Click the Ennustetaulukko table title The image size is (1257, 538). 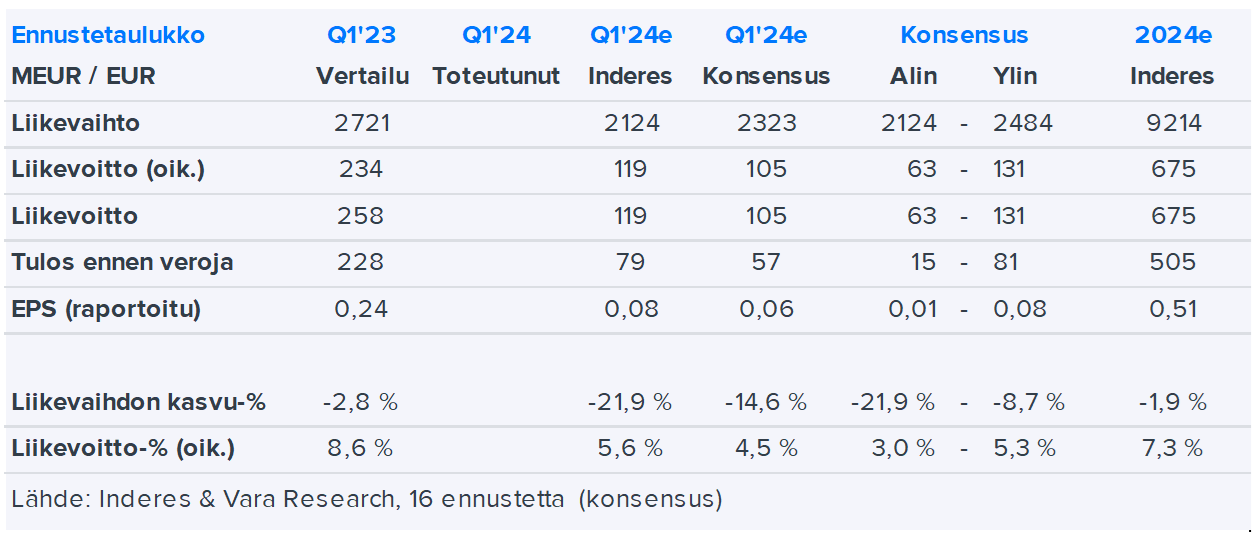coord(108,35)
